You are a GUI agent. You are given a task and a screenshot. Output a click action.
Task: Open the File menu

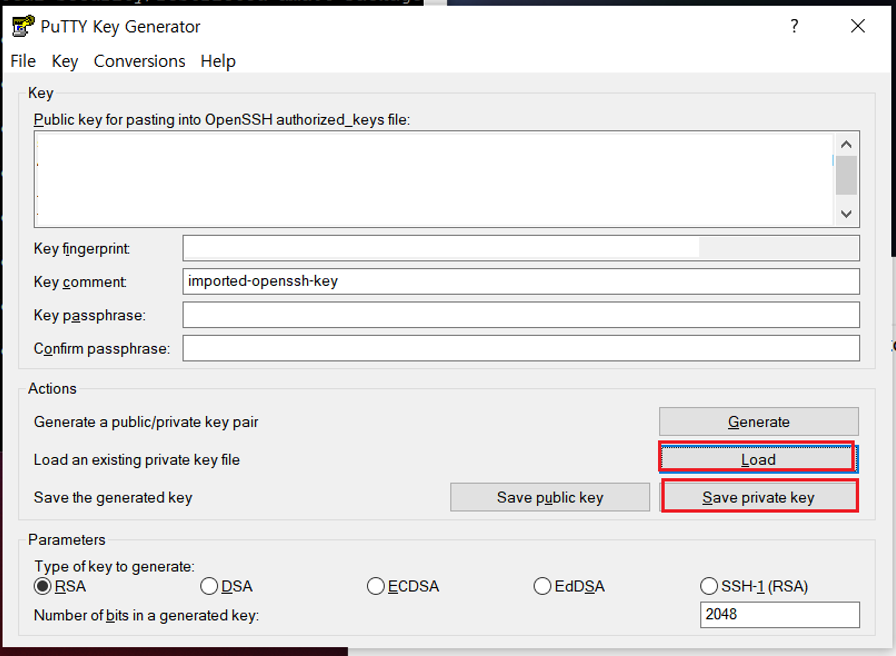[x=23, y=61]
